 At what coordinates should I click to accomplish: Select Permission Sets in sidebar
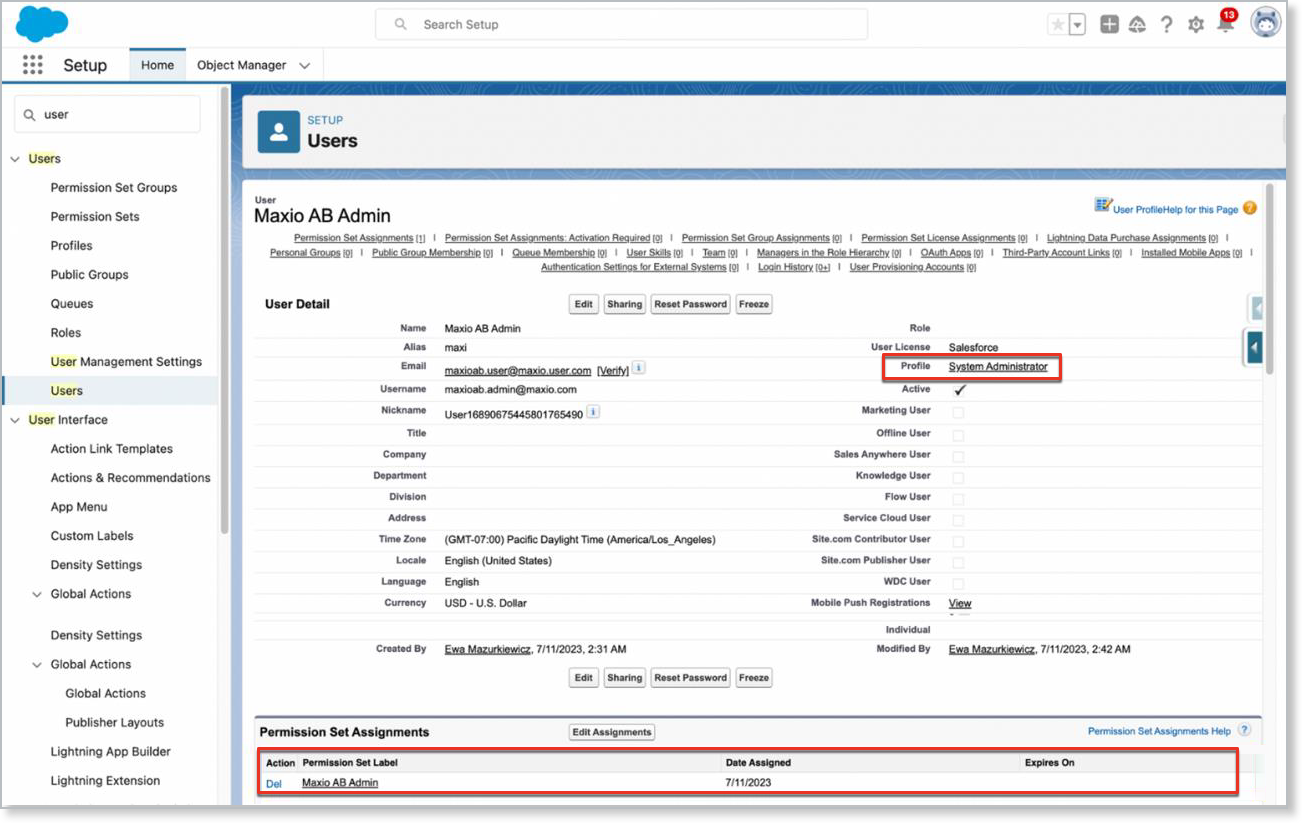pyautogui.click(x=95, y=217)
